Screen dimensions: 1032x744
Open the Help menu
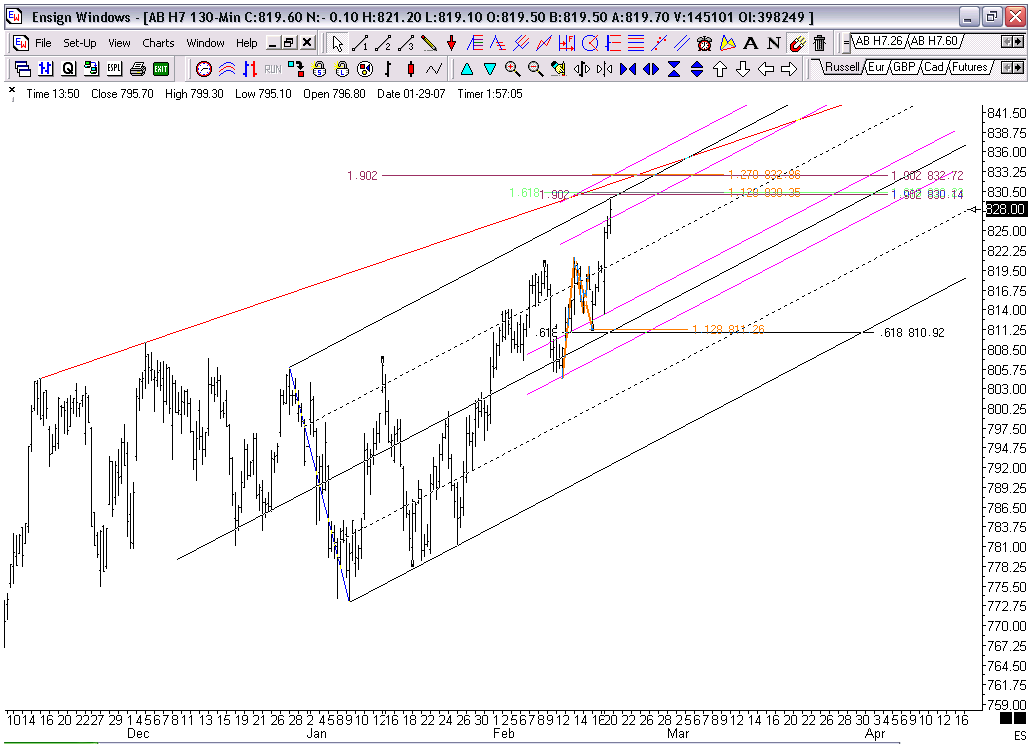247,43
